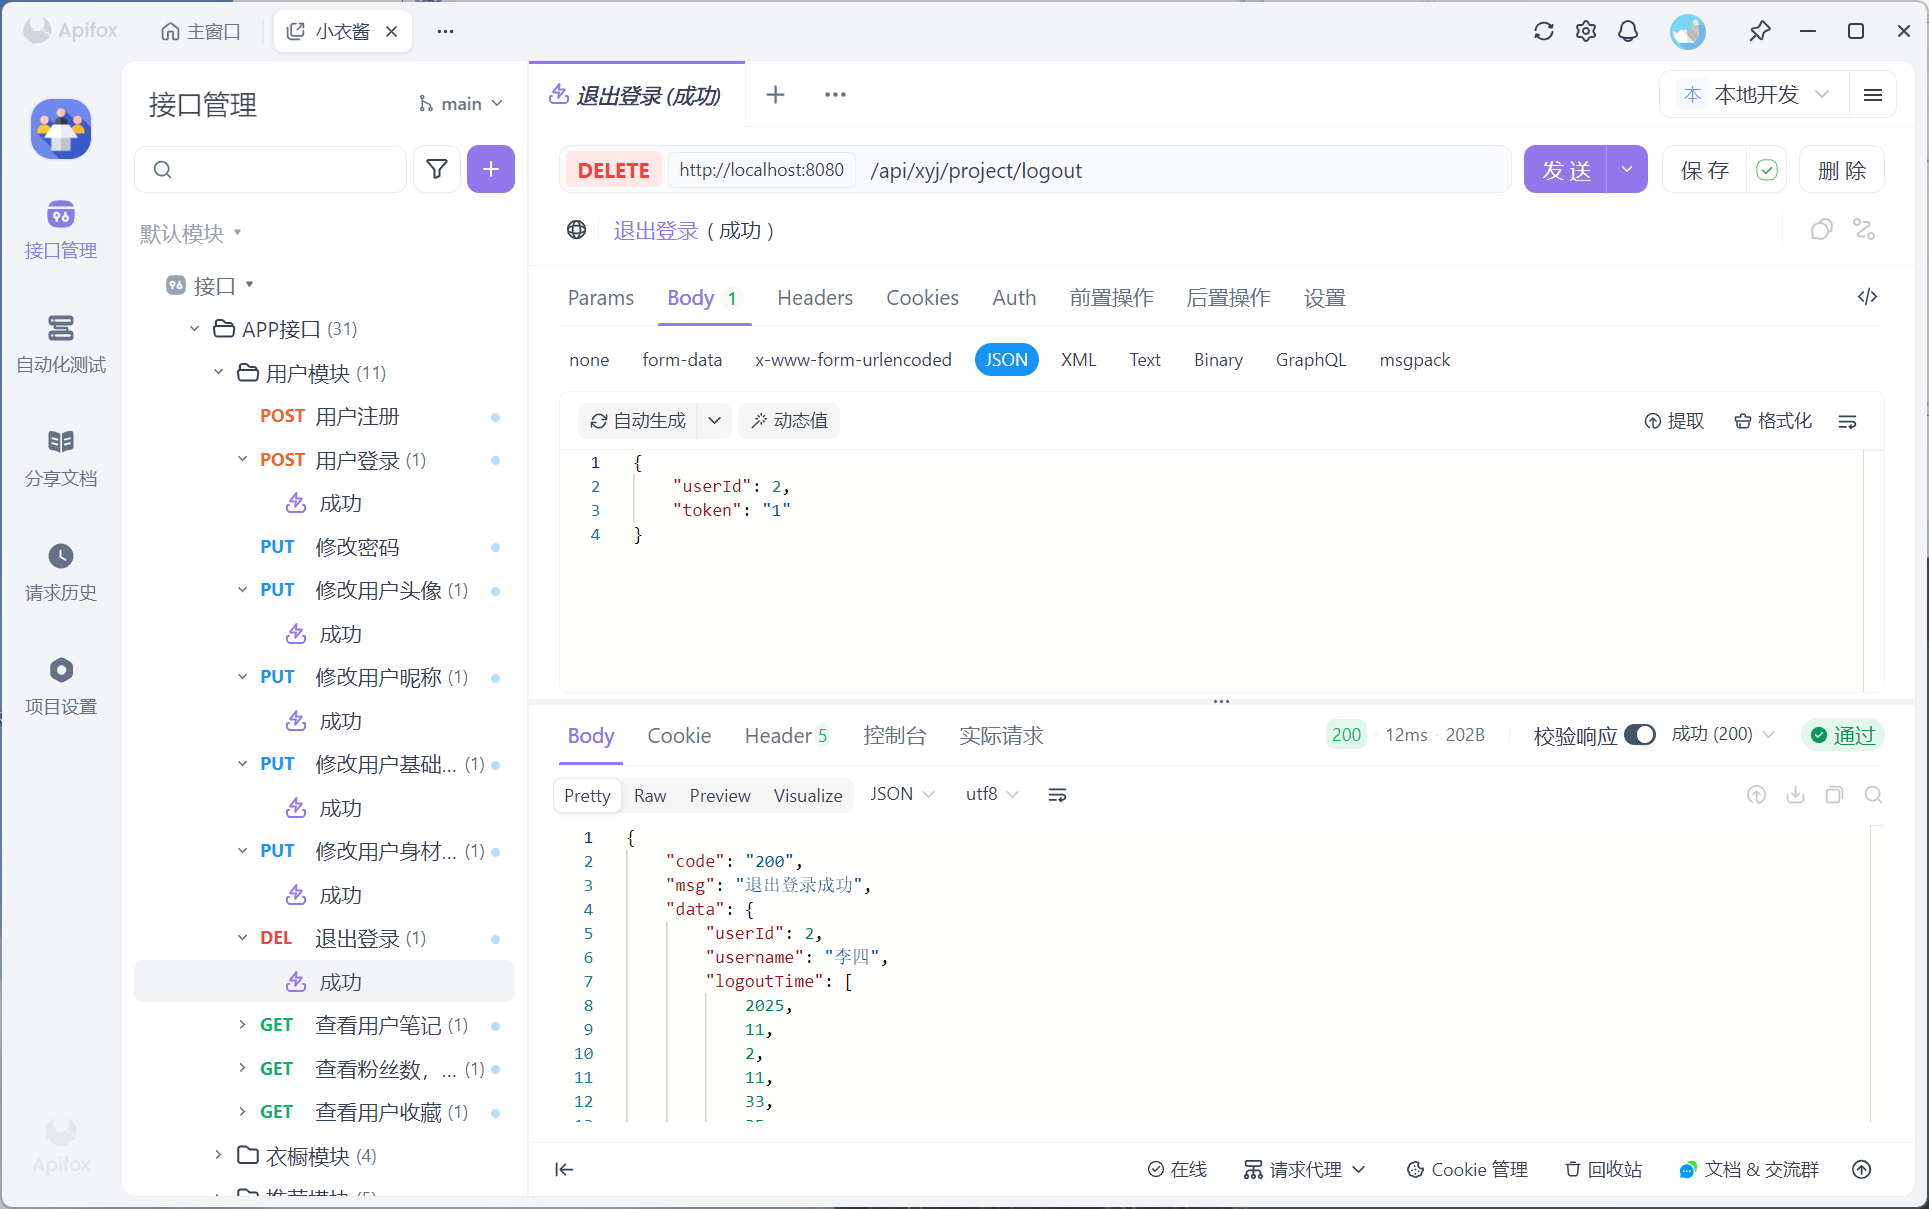The width and height of the screenshot is (1929, 1209).
Task: Open the notification bell
Action: [x=1628, y=31]
